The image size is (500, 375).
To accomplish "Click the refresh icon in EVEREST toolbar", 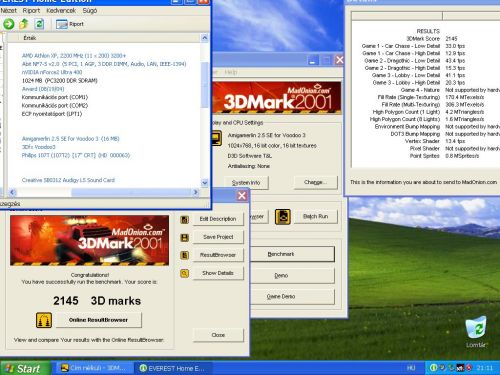I will tap(39, 24).
